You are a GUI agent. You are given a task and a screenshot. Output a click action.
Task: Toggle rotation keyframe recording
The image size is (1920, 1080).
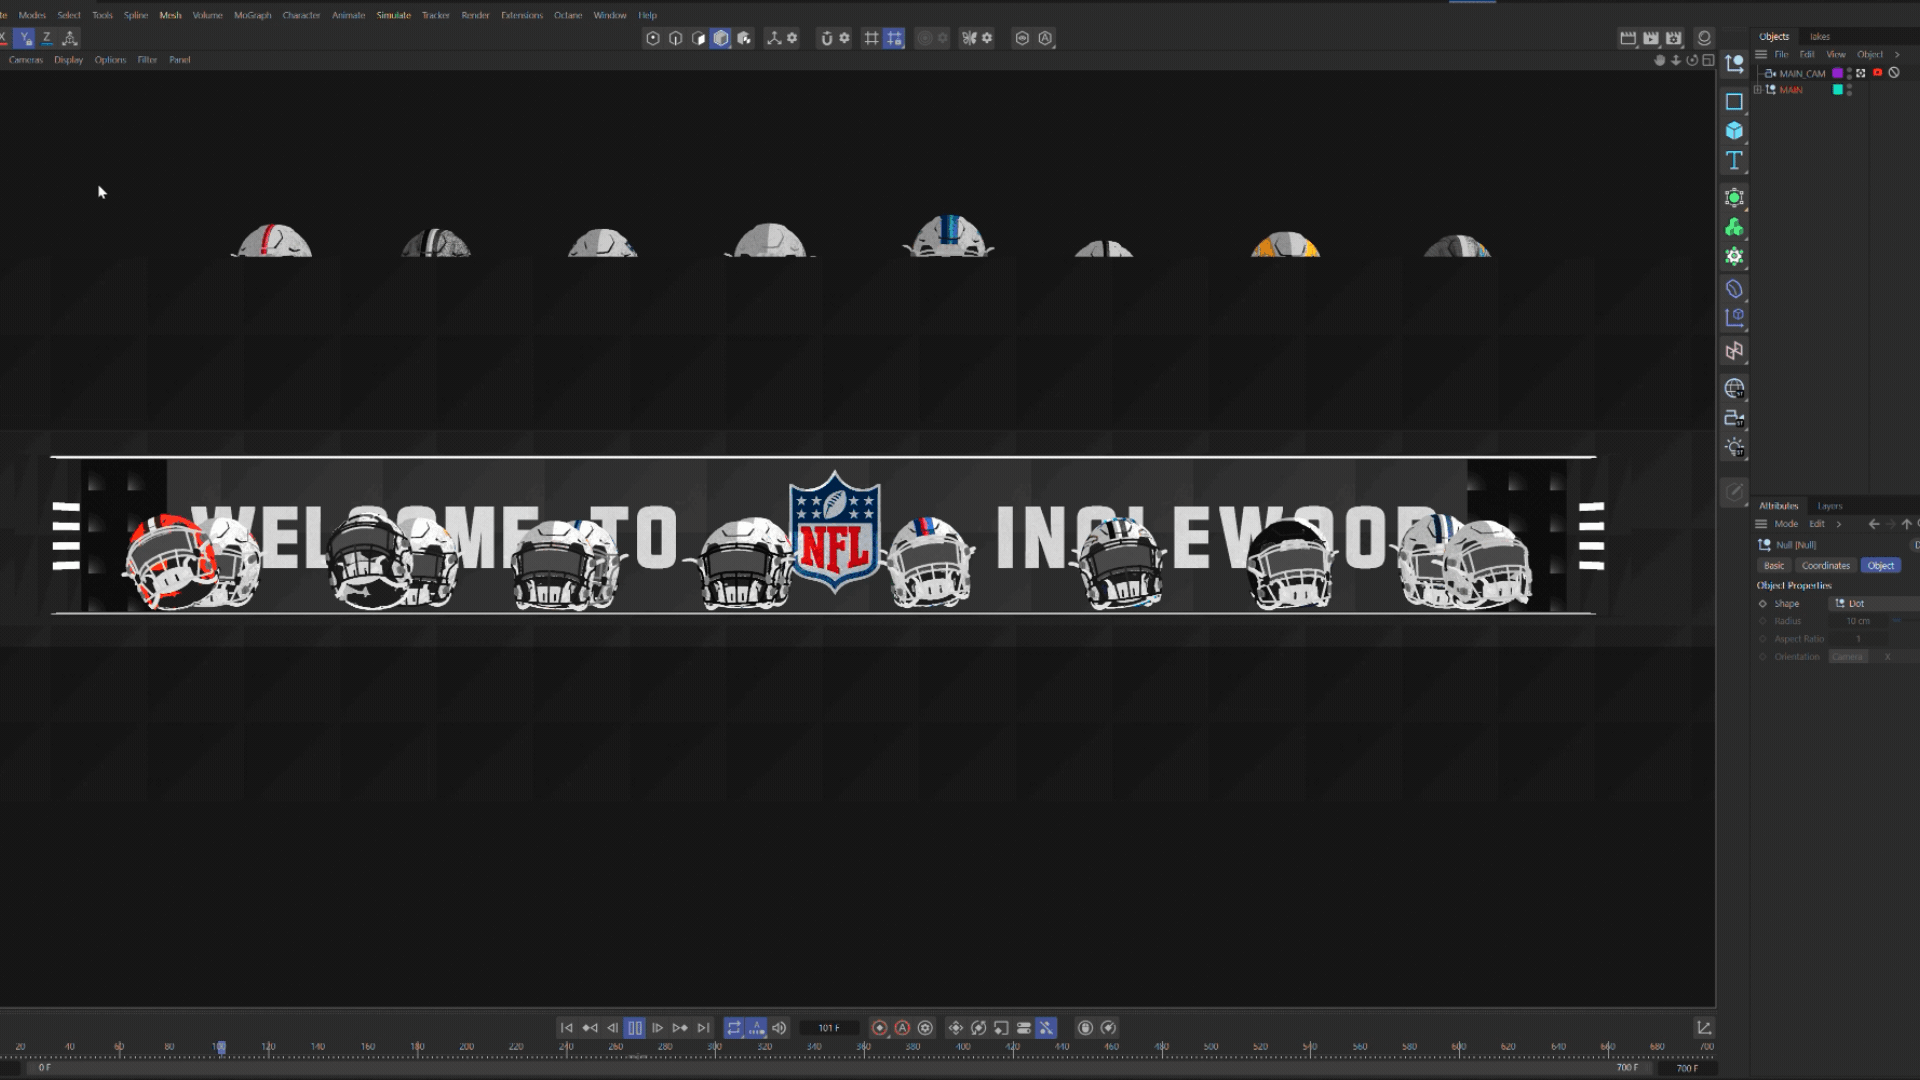pos(979,1028)
